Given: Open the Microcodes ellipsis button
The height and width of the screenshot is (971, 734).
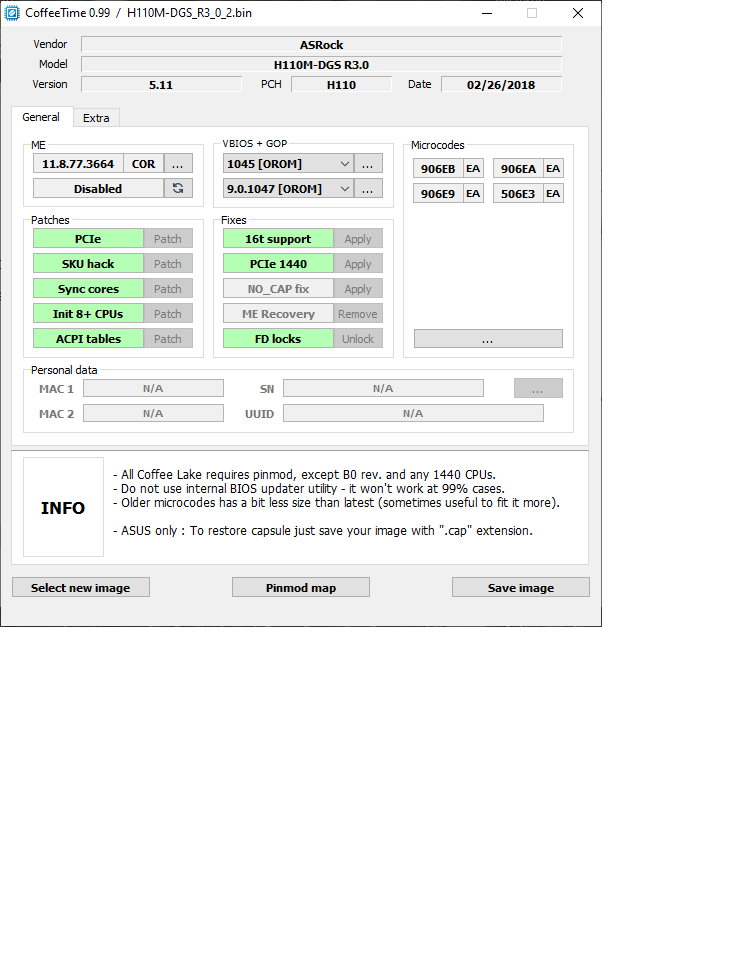Looking at the screenshot, I should [488, 339].
